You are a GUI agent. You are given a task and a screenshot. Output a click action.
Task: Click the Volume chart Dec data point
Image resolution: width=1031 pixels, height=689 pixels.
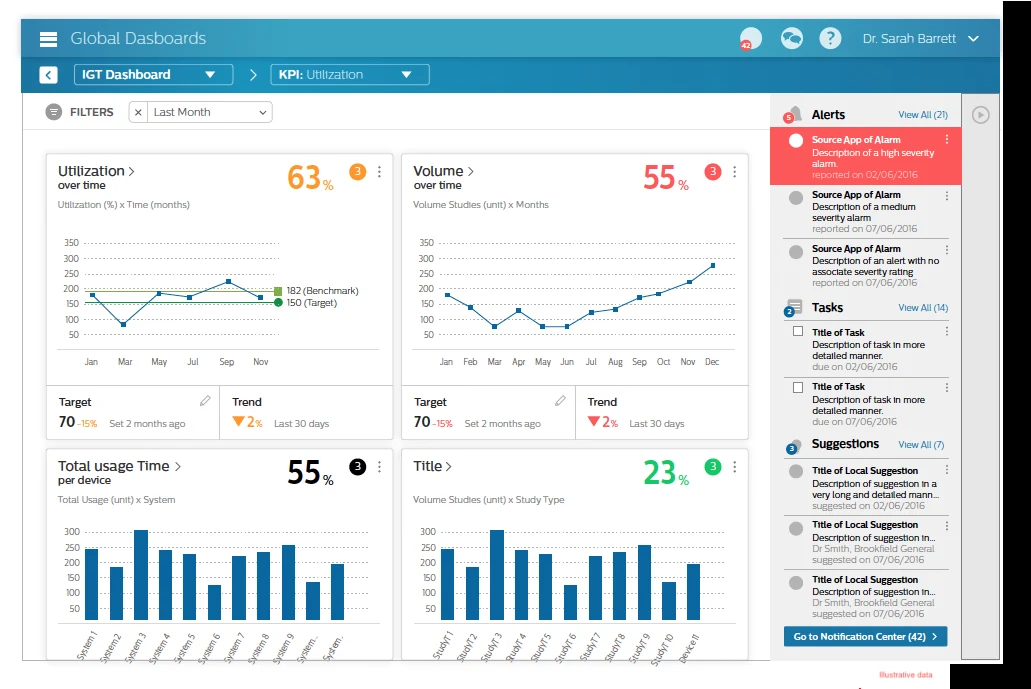[x=713, y=266]
